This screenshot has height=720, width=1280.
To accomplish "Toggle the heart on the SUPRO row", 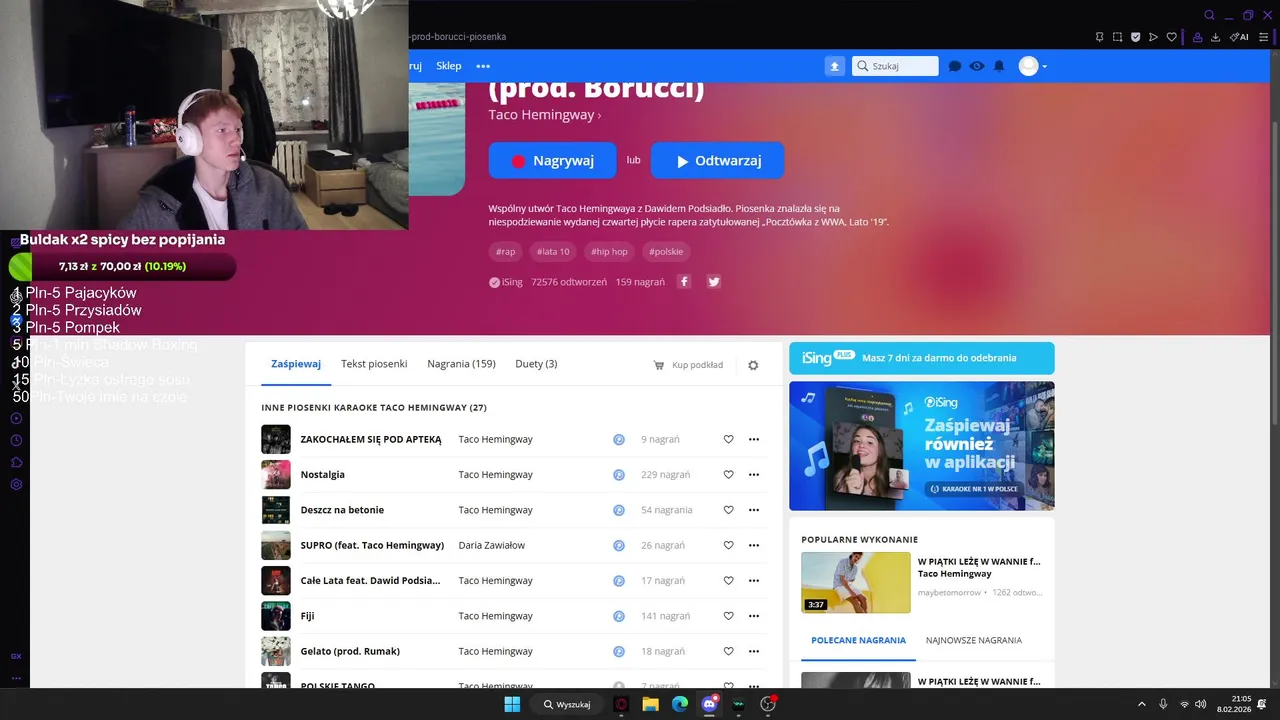I will pyautogui.click(x=728, y=545).
